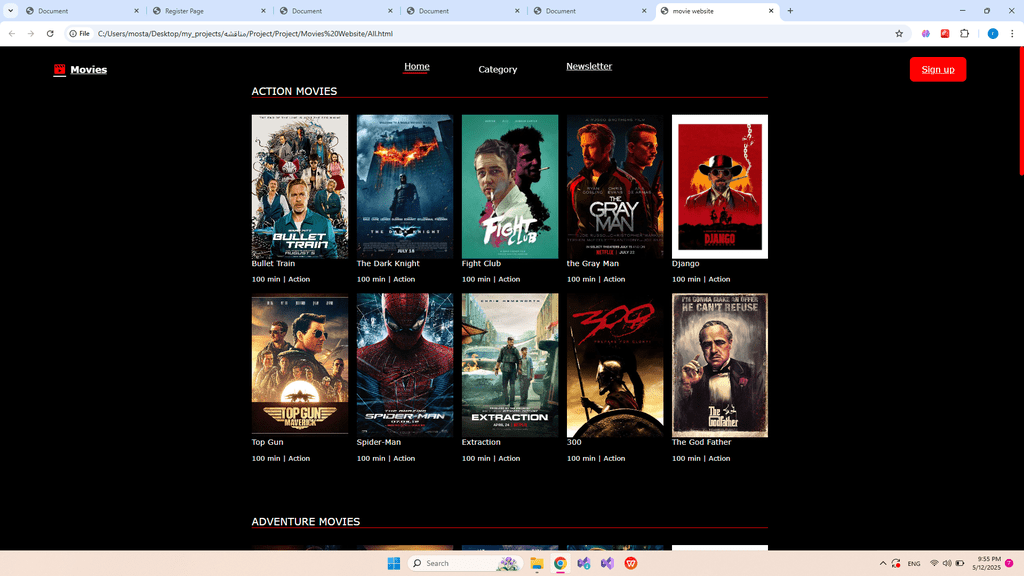Image resolution: width=1024 pixels, height=576 pixels.
Task: Open the Home navigation link
Action: click(x=417, y=67)
